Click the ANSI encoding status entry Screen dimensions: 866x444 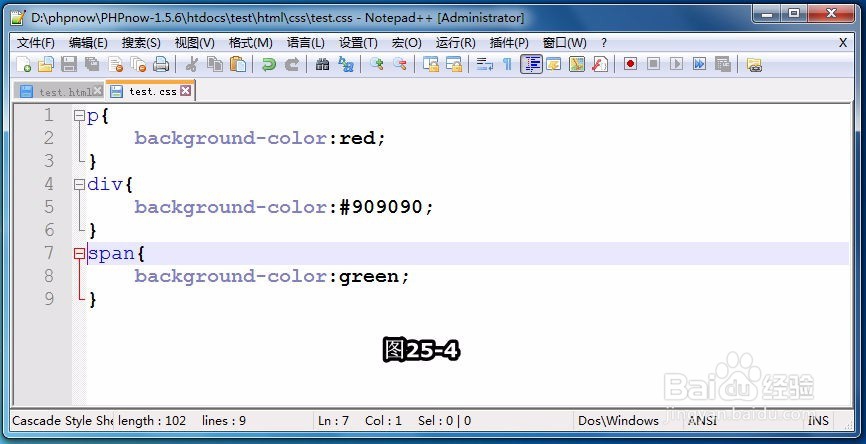(x=702, y=421)
